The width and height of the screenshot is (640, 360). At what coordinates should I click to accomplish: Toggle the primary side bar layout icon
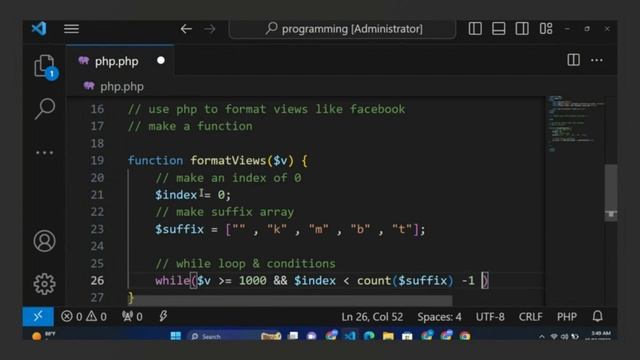[475, 29]
